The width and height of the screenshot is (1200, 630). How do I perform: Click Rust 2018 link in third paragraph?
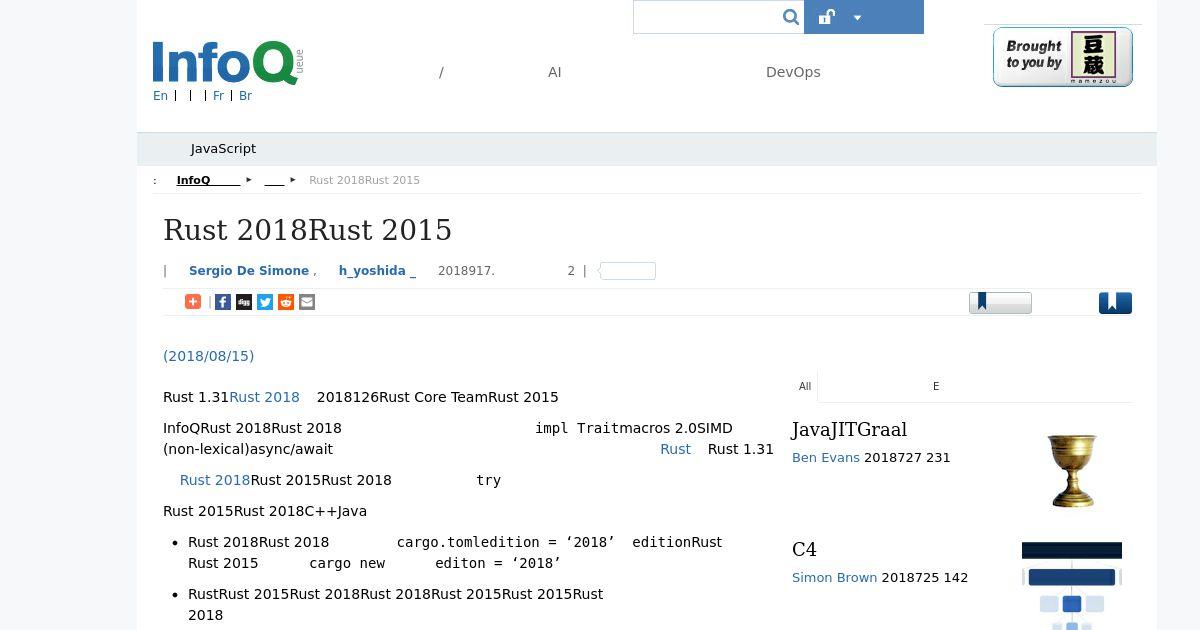[x=215, y=480]
